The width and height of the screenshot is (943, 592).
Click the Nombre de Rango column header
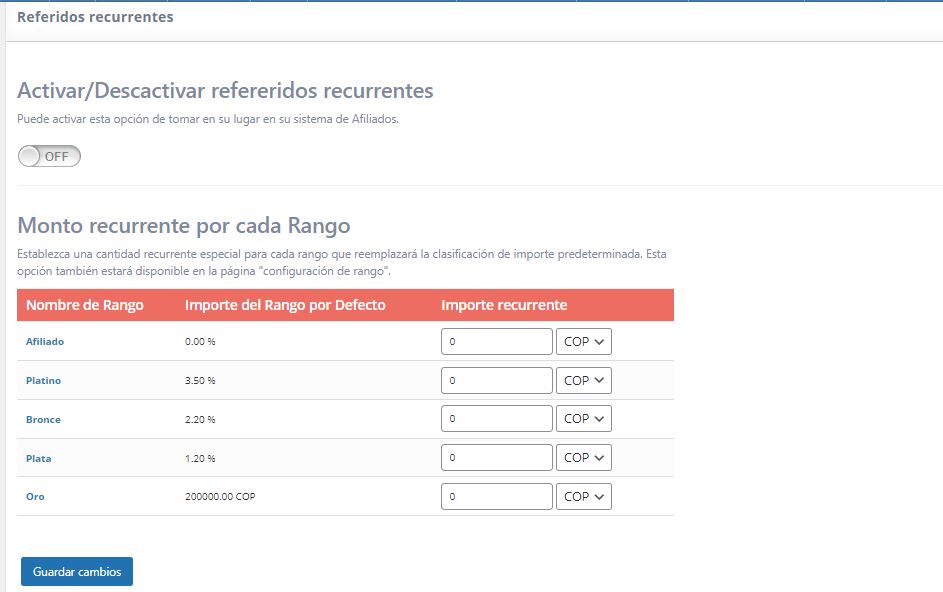pos(87,305)
